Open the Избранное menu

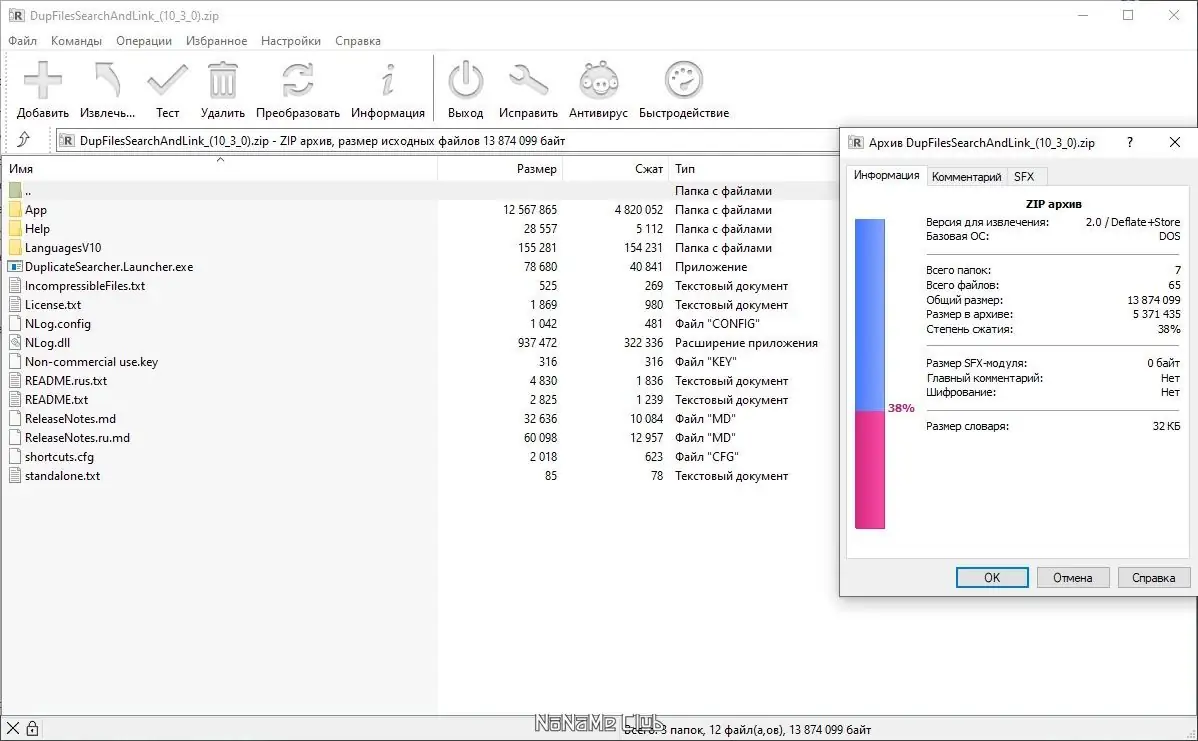click(x=216, y=40)
